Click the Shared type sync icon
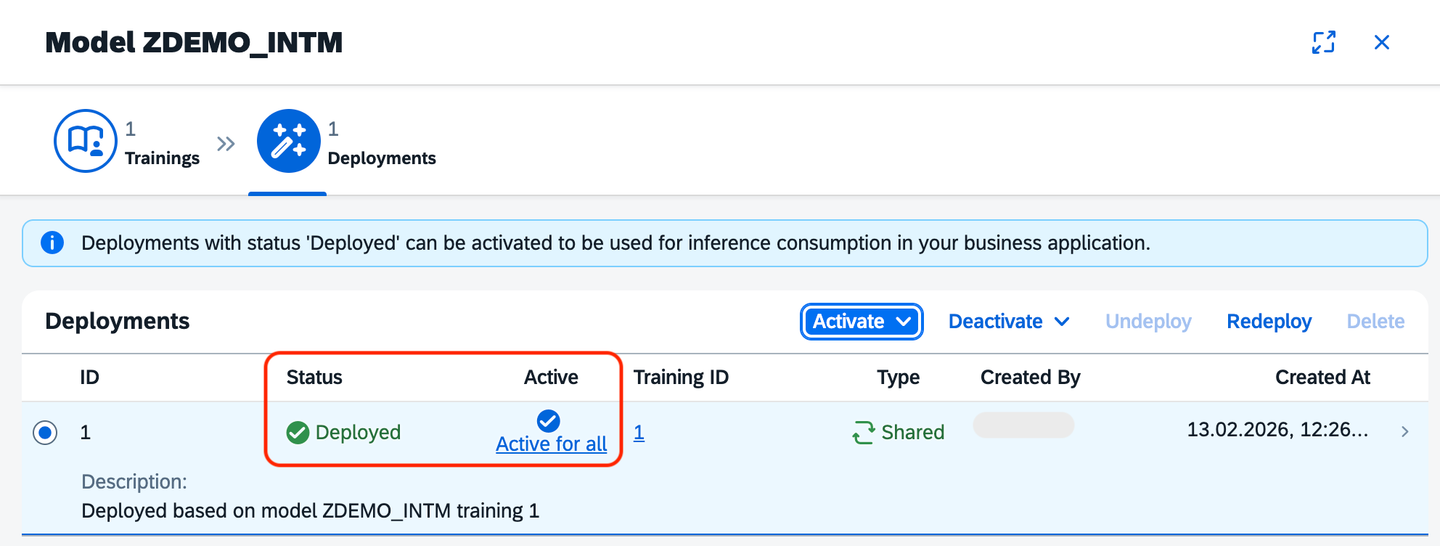 863,432
